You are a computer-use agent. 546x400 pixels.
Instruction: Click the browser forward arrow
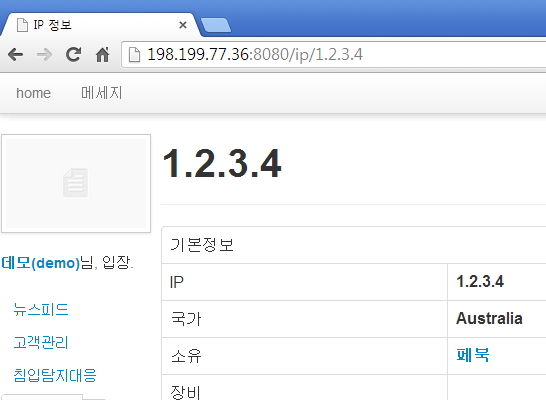click(x=44, y=55)
